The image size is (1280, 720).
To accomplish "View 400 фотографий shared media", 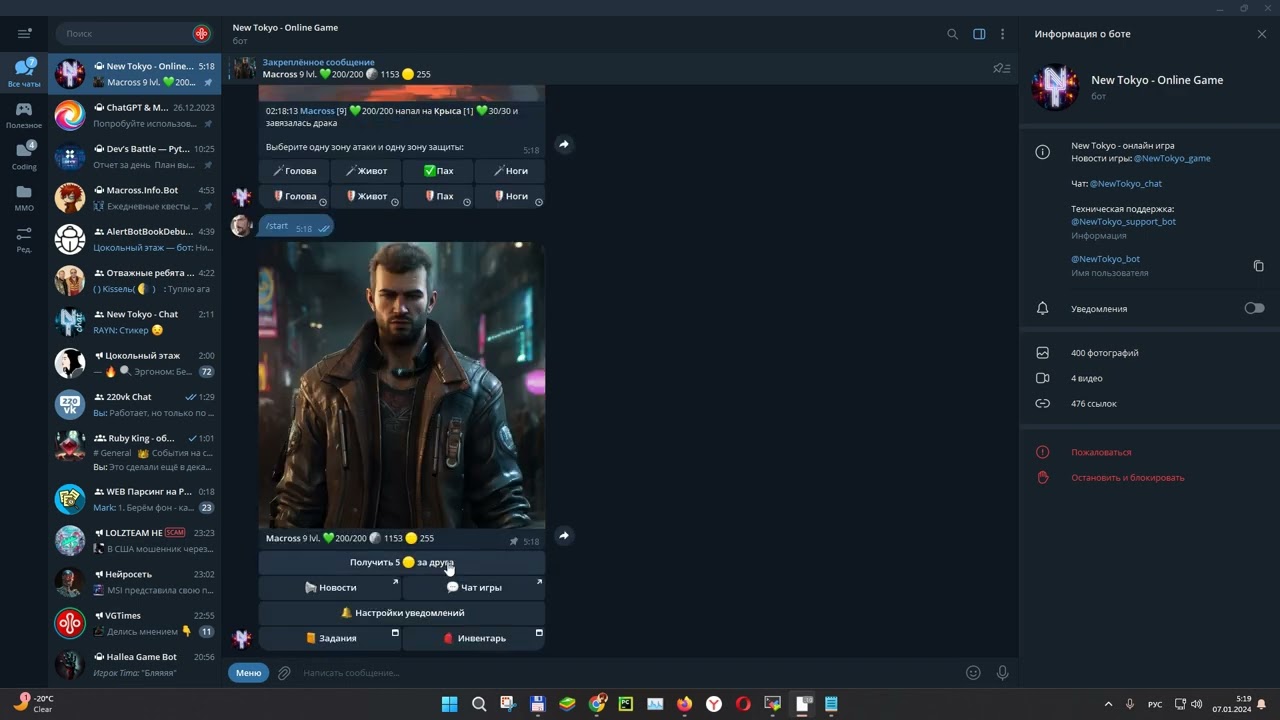I will pos(1149,353).
